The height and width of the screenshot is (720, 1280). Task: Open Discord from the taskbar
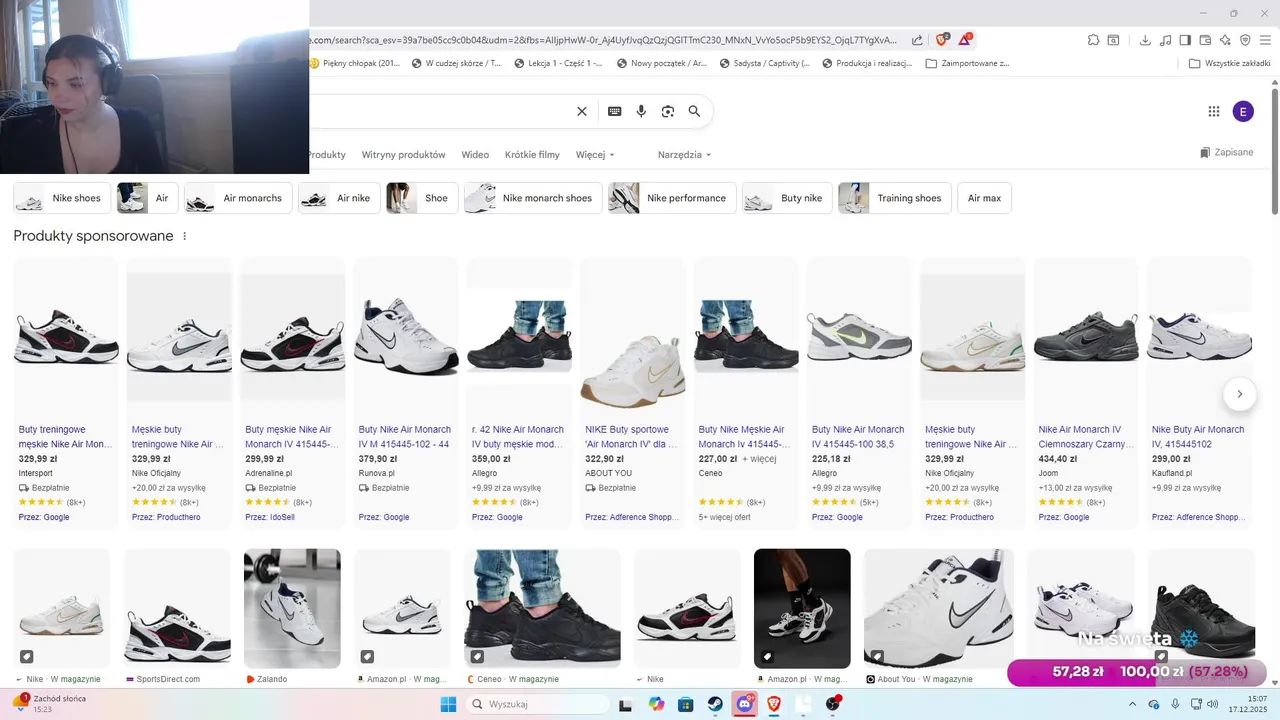pyautogui.click(x=745, y=704)
